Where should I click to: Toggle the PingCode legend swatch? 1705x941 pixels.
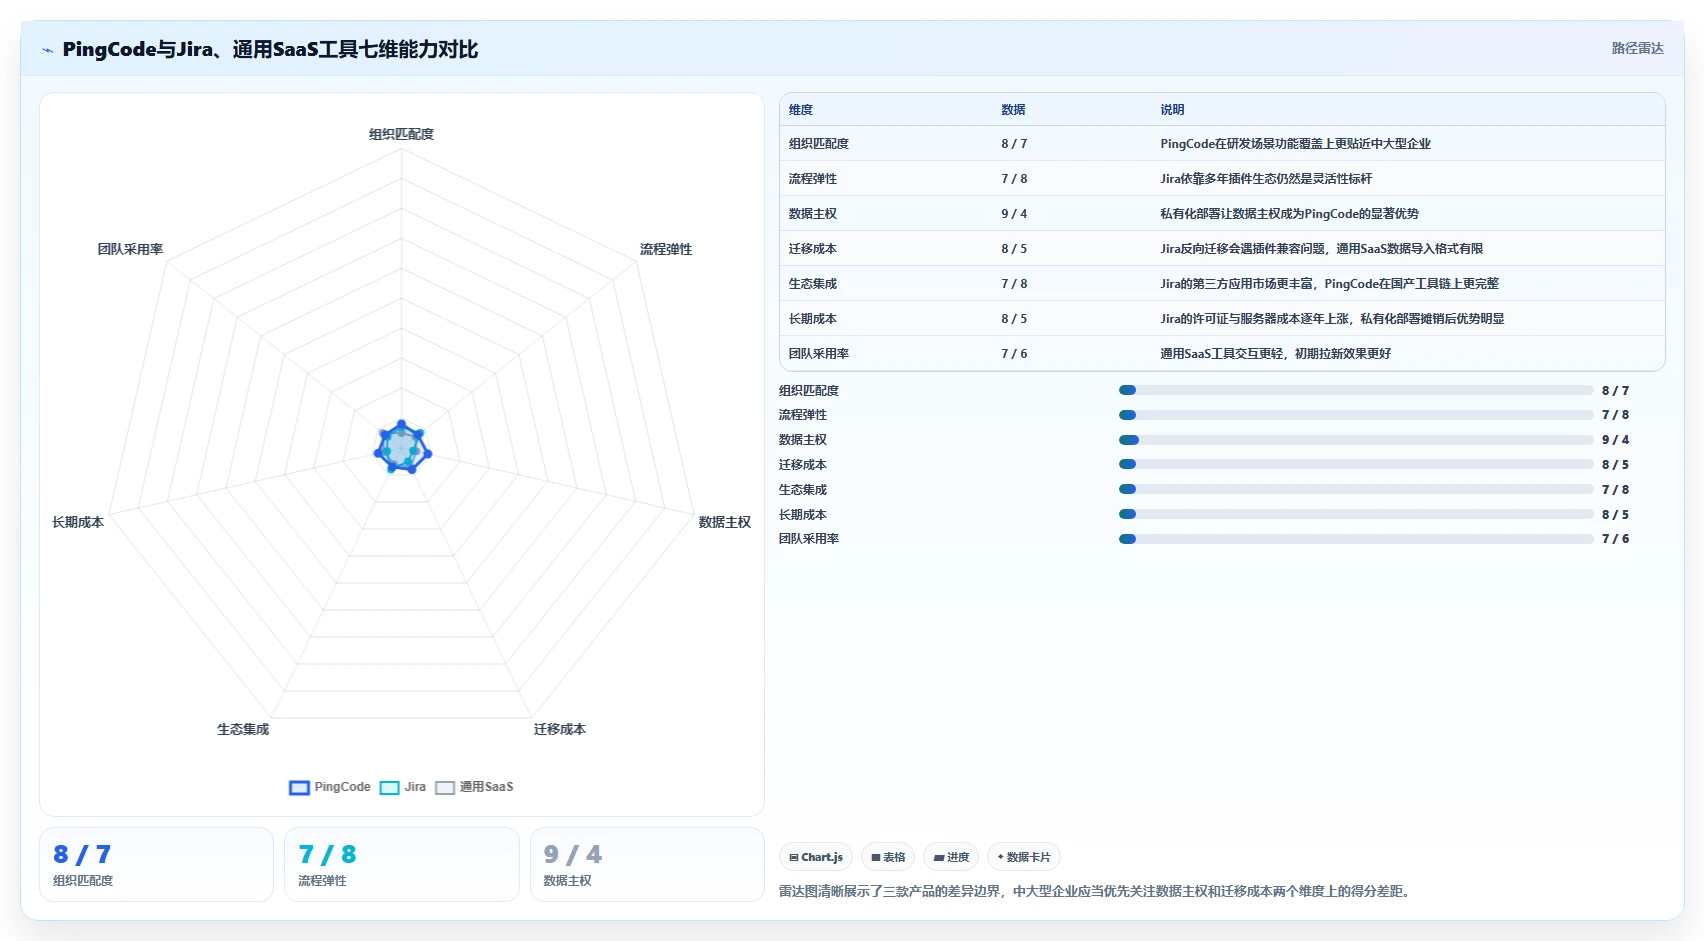coord(299,788)
